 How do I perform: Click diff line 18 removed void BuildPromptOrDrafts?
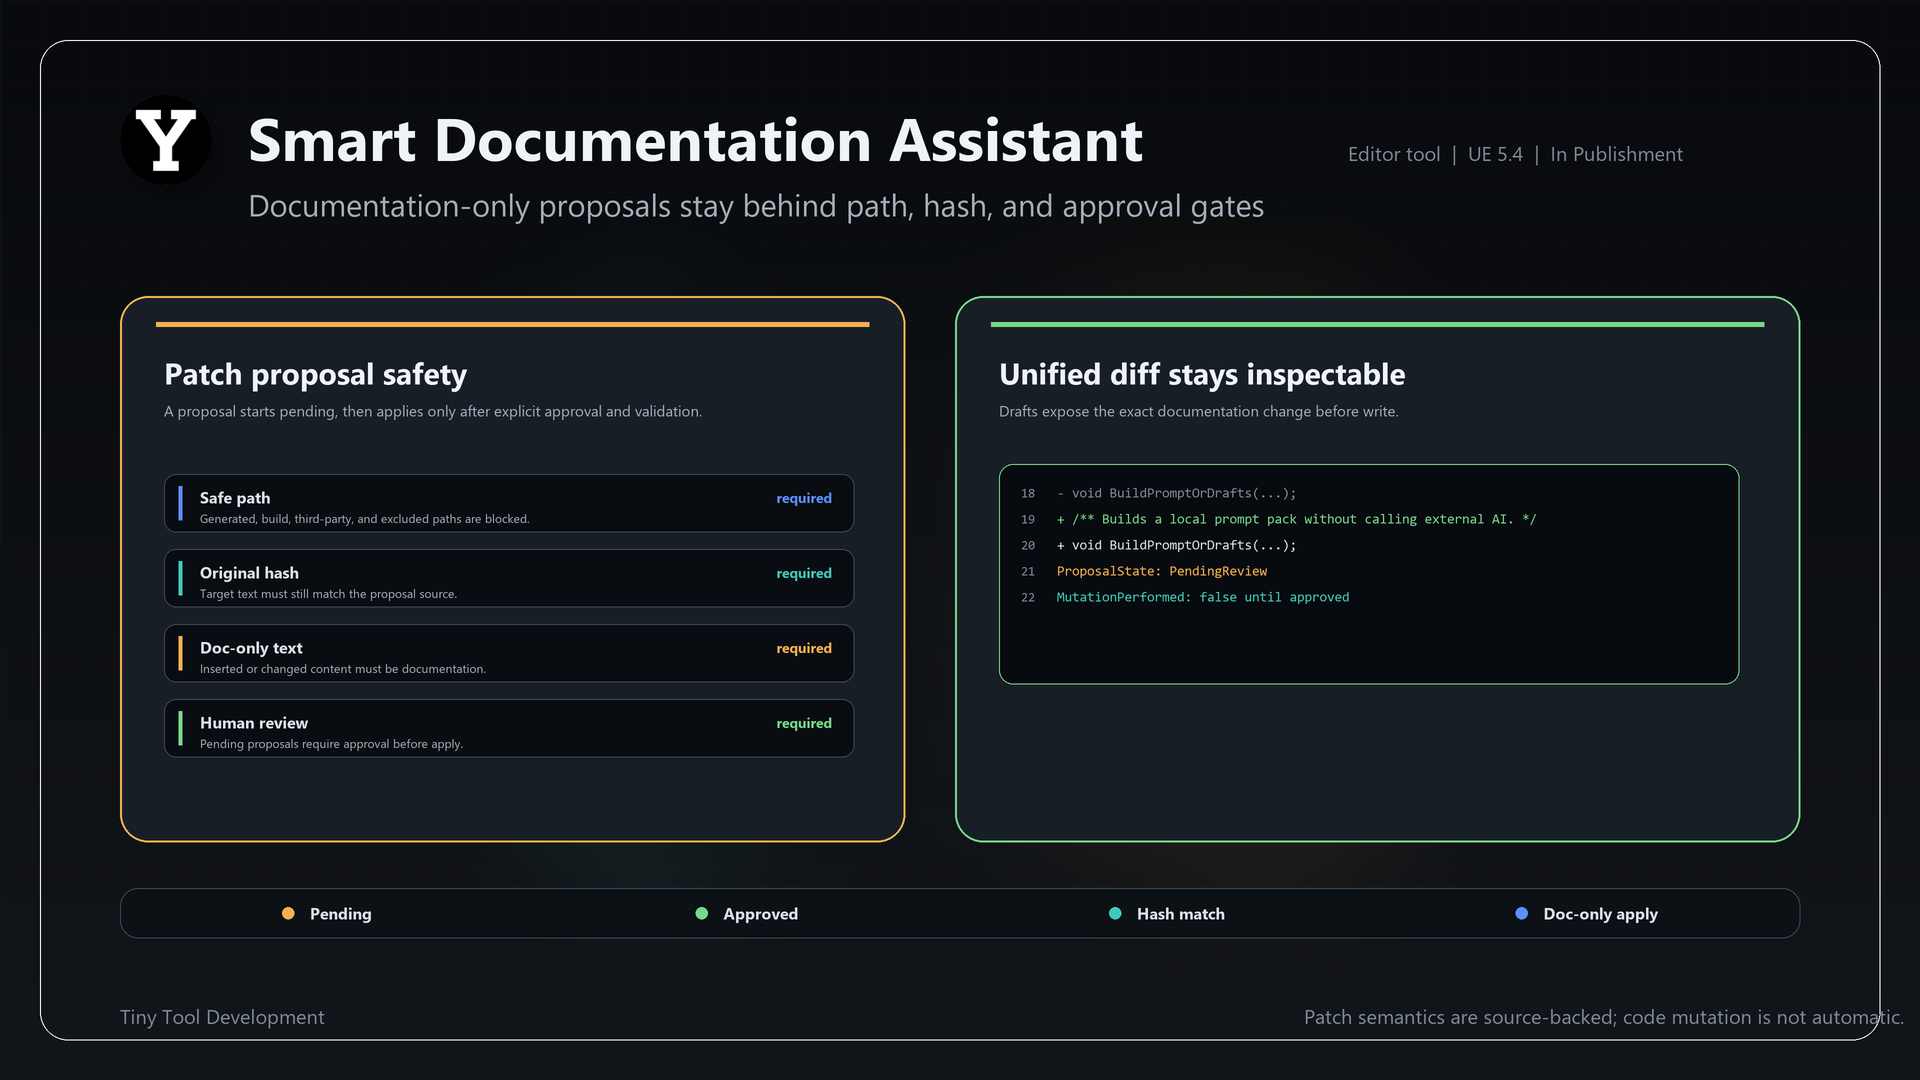coord(1176,493)
